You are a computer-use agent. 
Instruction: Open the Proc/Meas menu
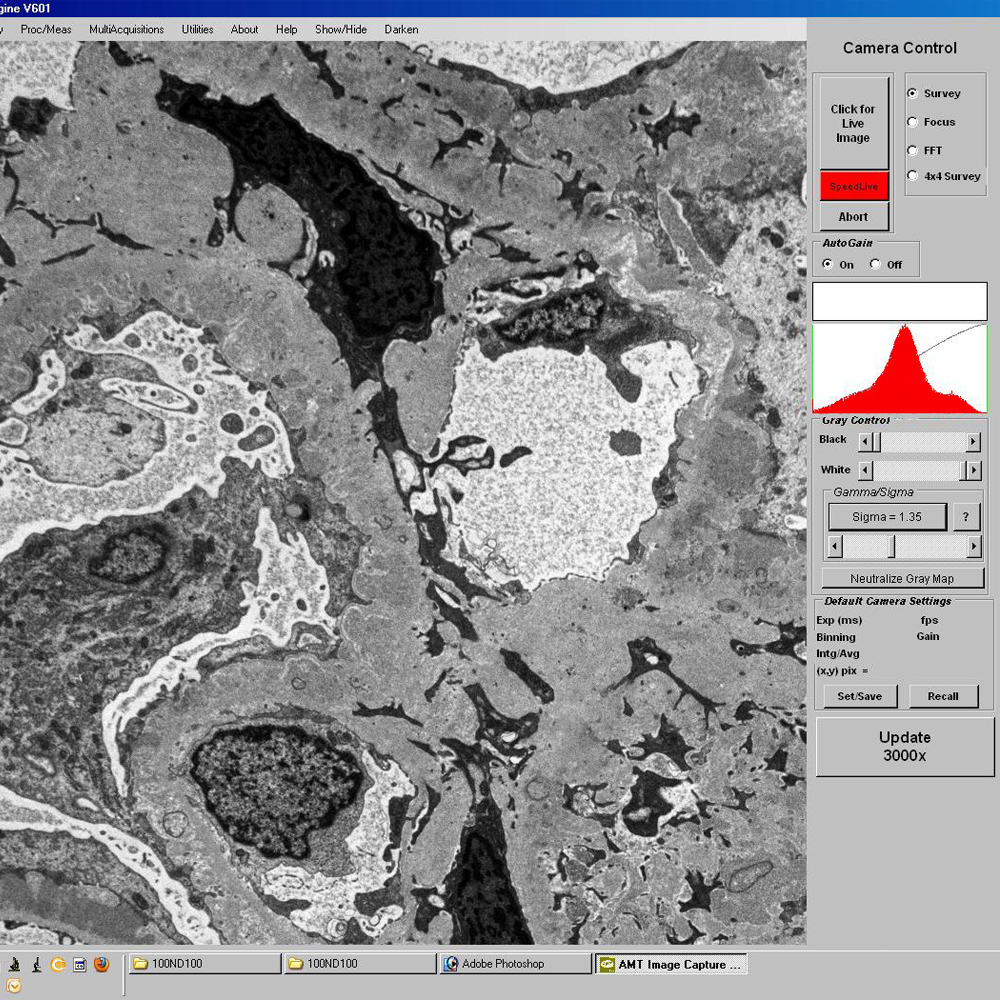(x=46, y=29)
